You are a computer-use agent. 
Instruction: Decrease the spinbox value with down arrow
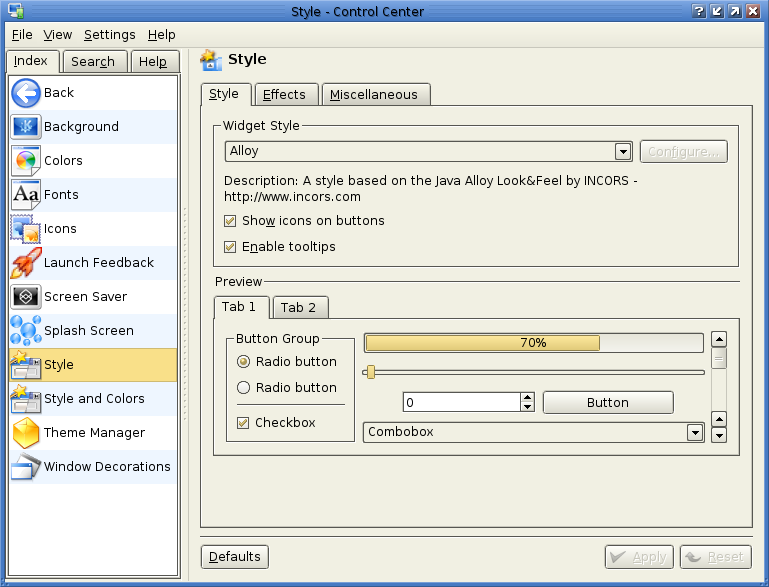coord(527,407)
